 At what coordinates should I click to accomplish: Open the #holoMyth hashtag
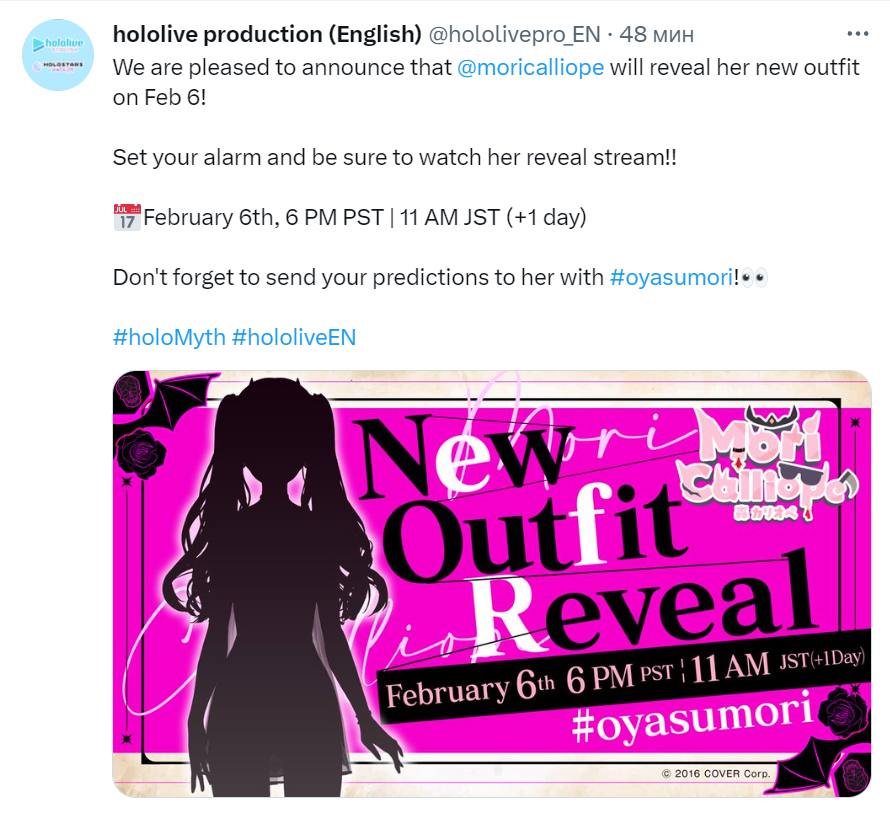coord(169,338)
